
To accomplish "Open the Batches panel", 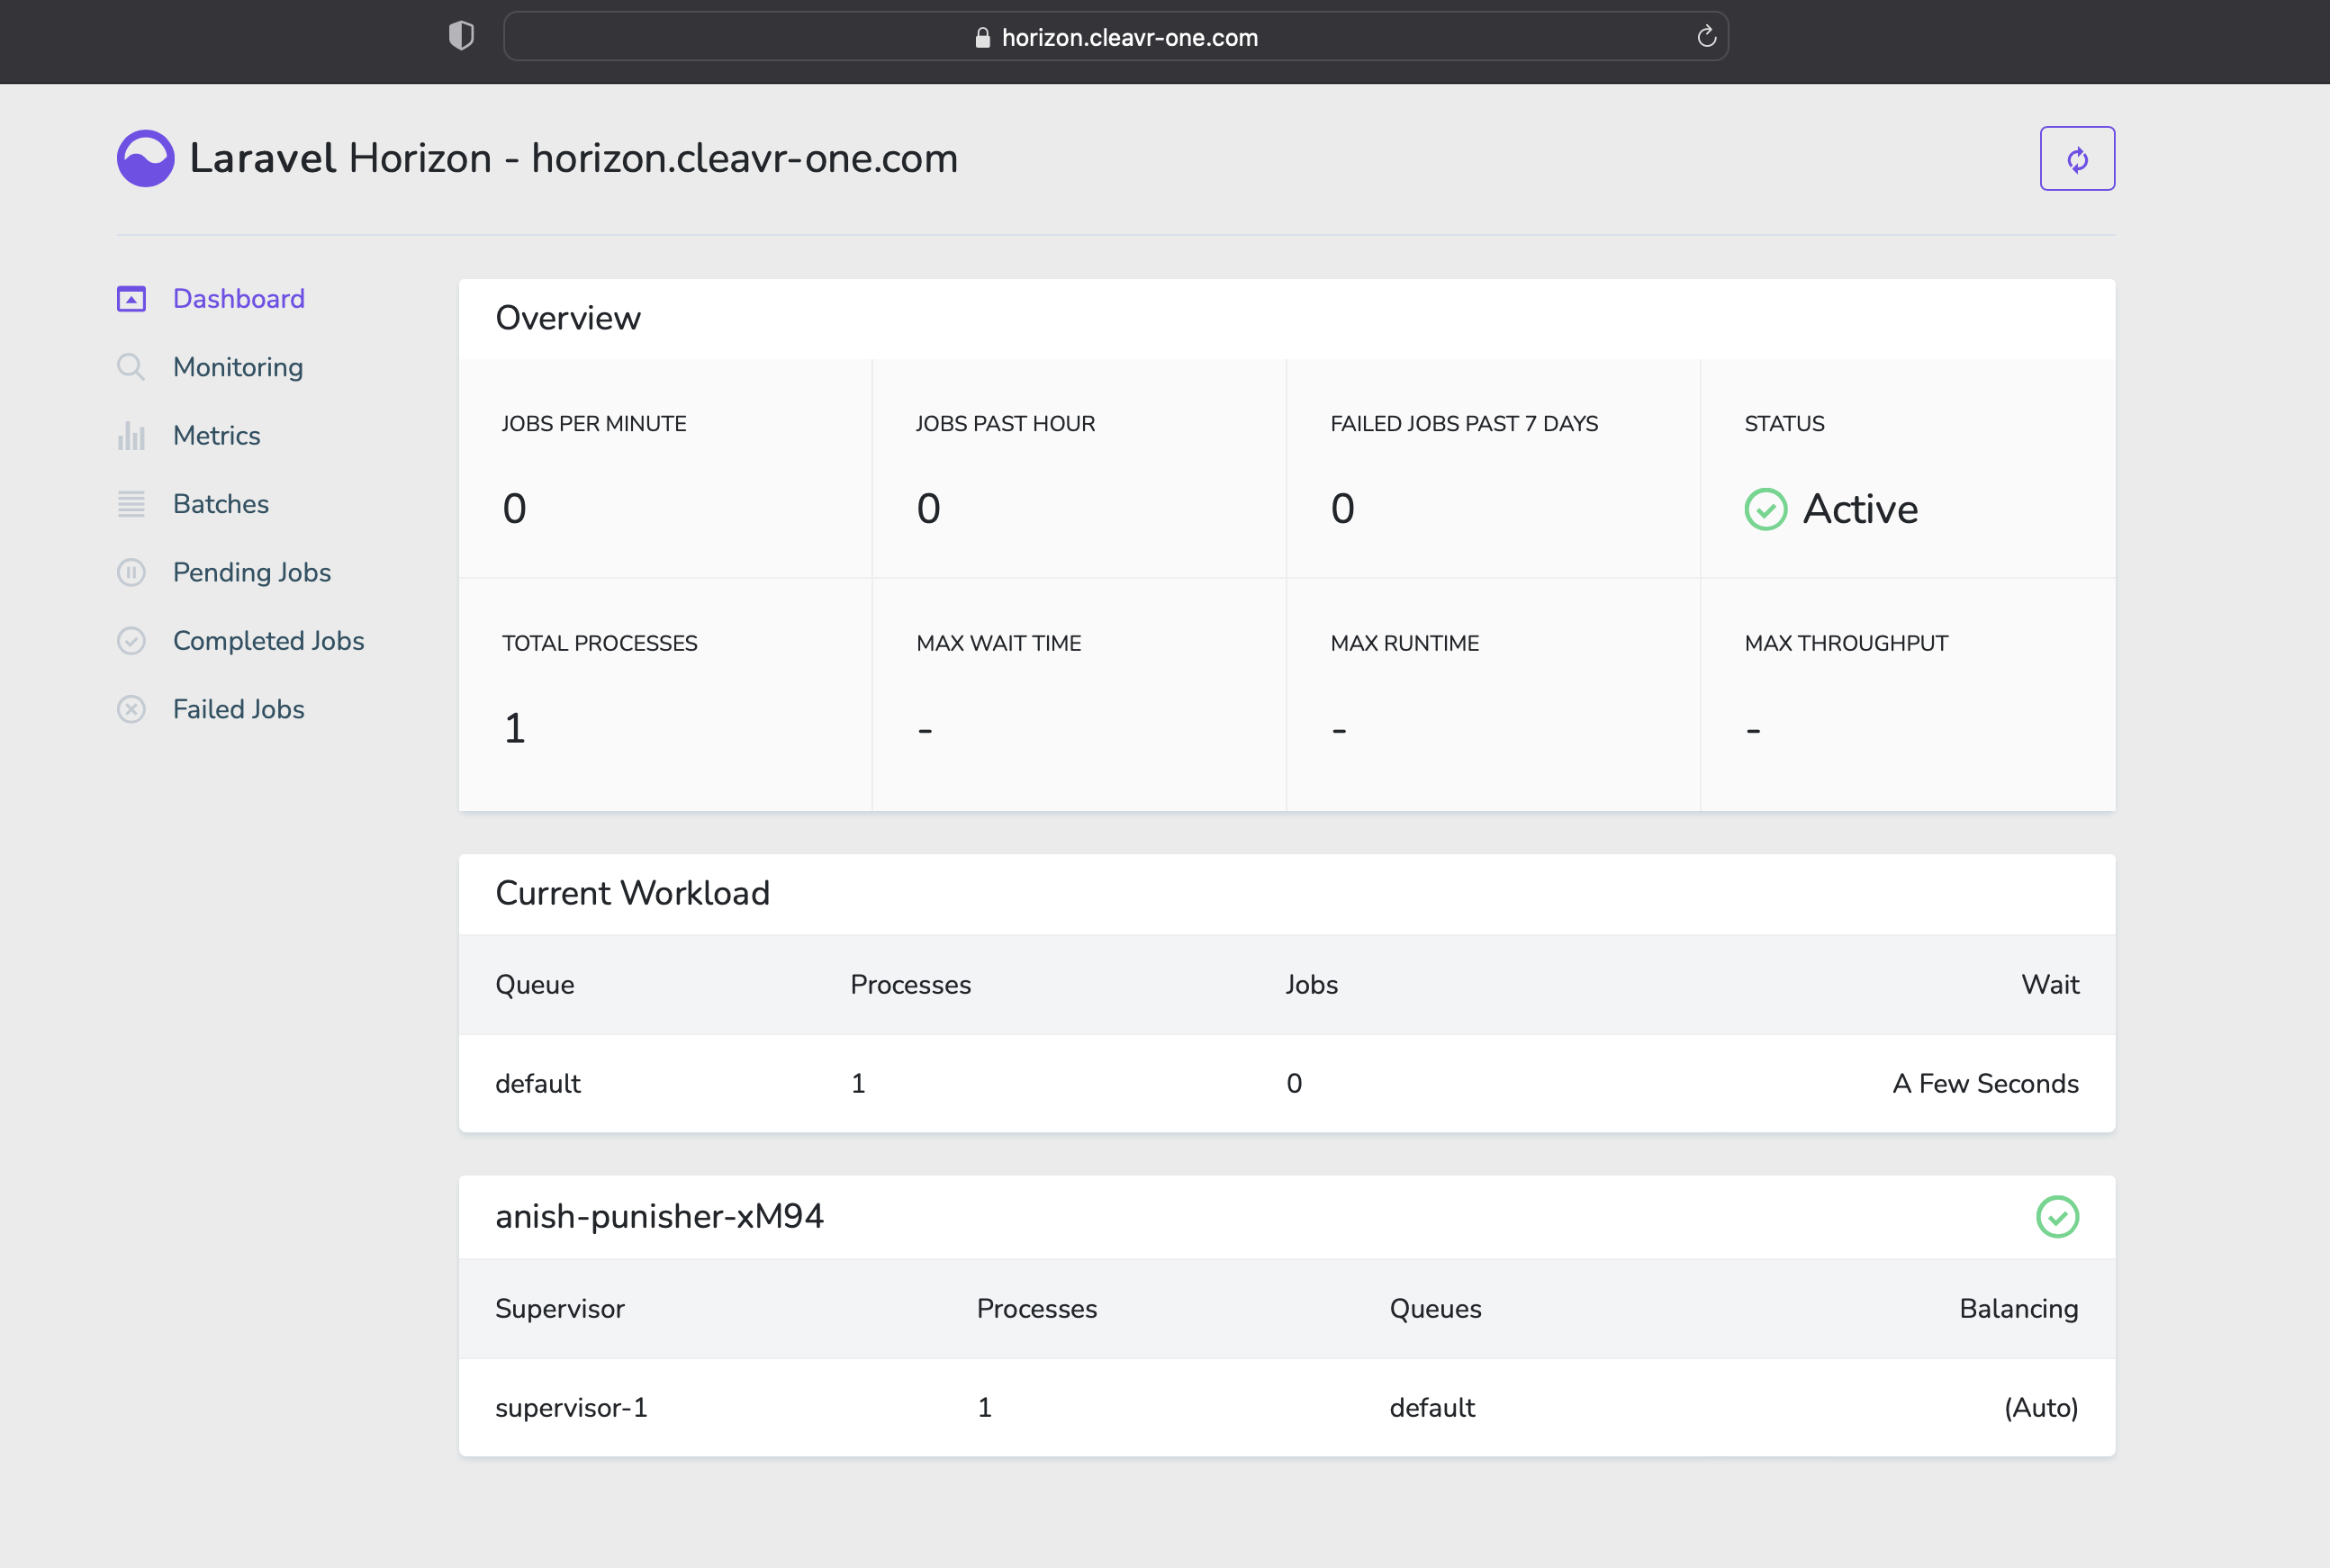I will tap(221, 504).
